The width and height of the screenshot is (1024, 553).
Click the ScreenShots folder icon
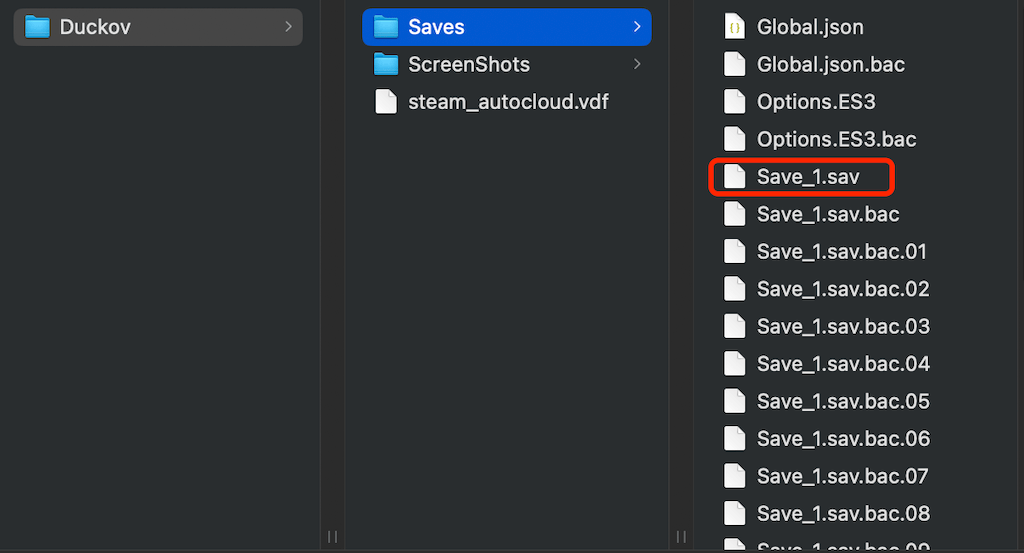coord(386,65)
